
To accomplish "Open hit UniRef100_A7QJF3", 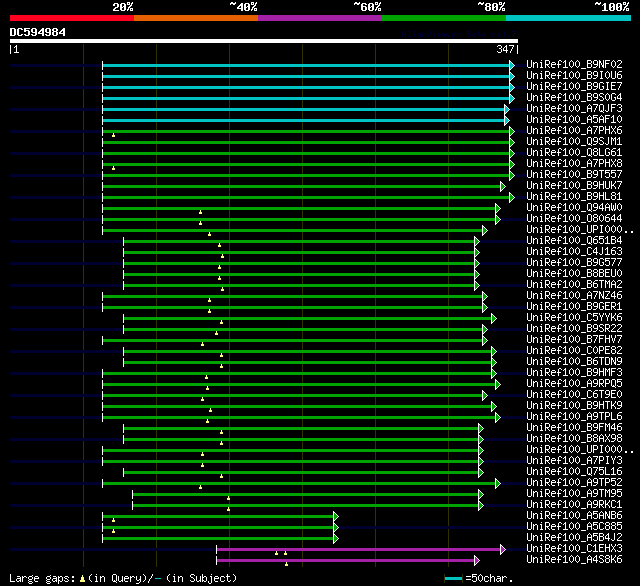I will (x=574, y=109).
